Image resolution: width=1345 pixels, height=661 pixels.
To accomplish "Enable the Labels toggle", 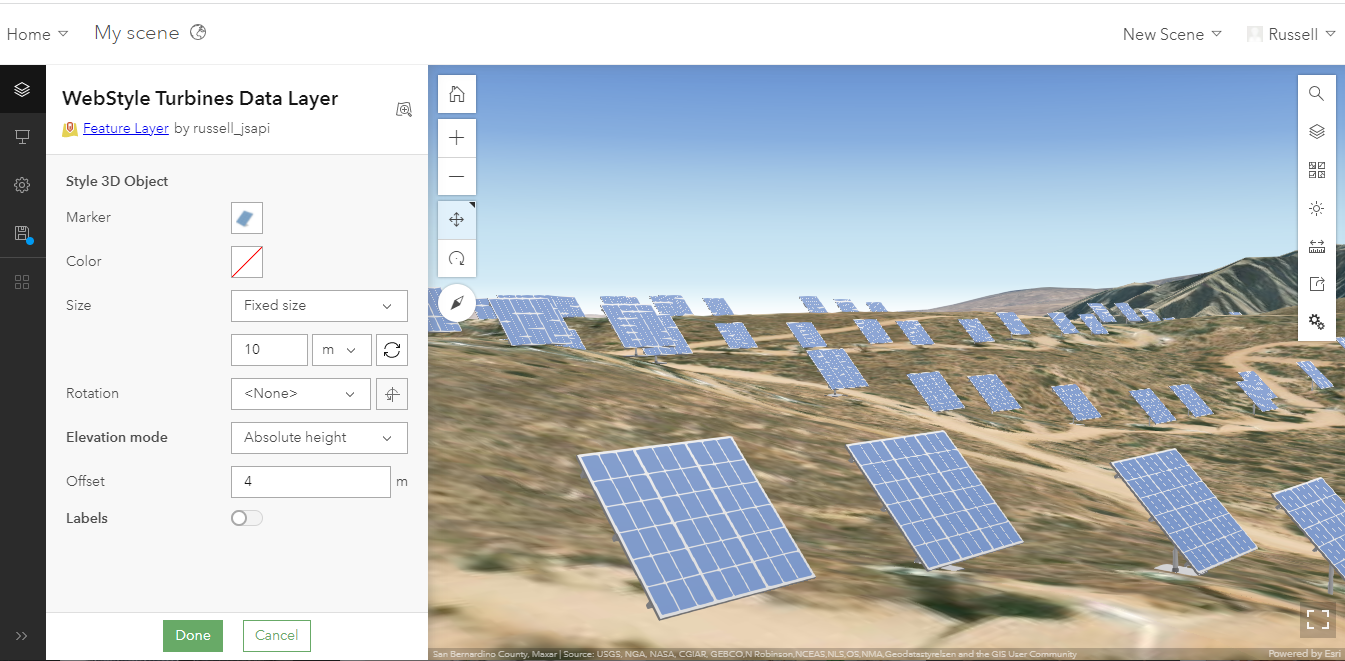I will point(246,518).
